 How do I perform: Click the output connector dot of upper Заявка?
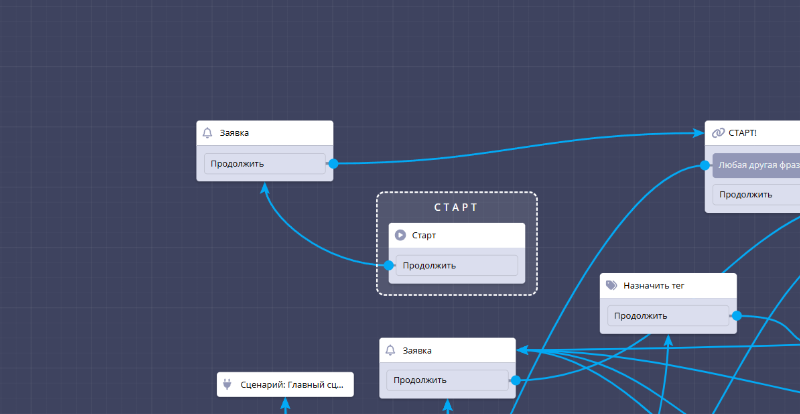point(333,163)
